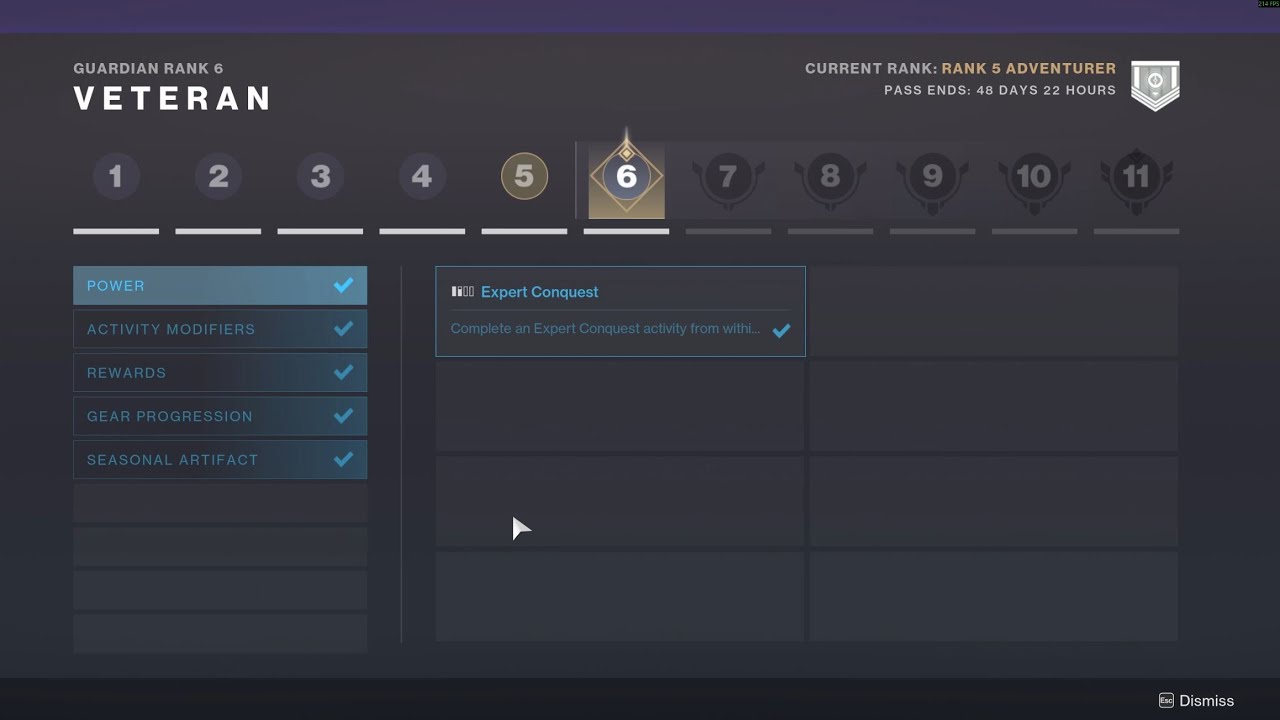Select highlighted Guardian Rank 6 icon
The height and width of the screenshot is (720, 1280).
(x=626, y=177)
